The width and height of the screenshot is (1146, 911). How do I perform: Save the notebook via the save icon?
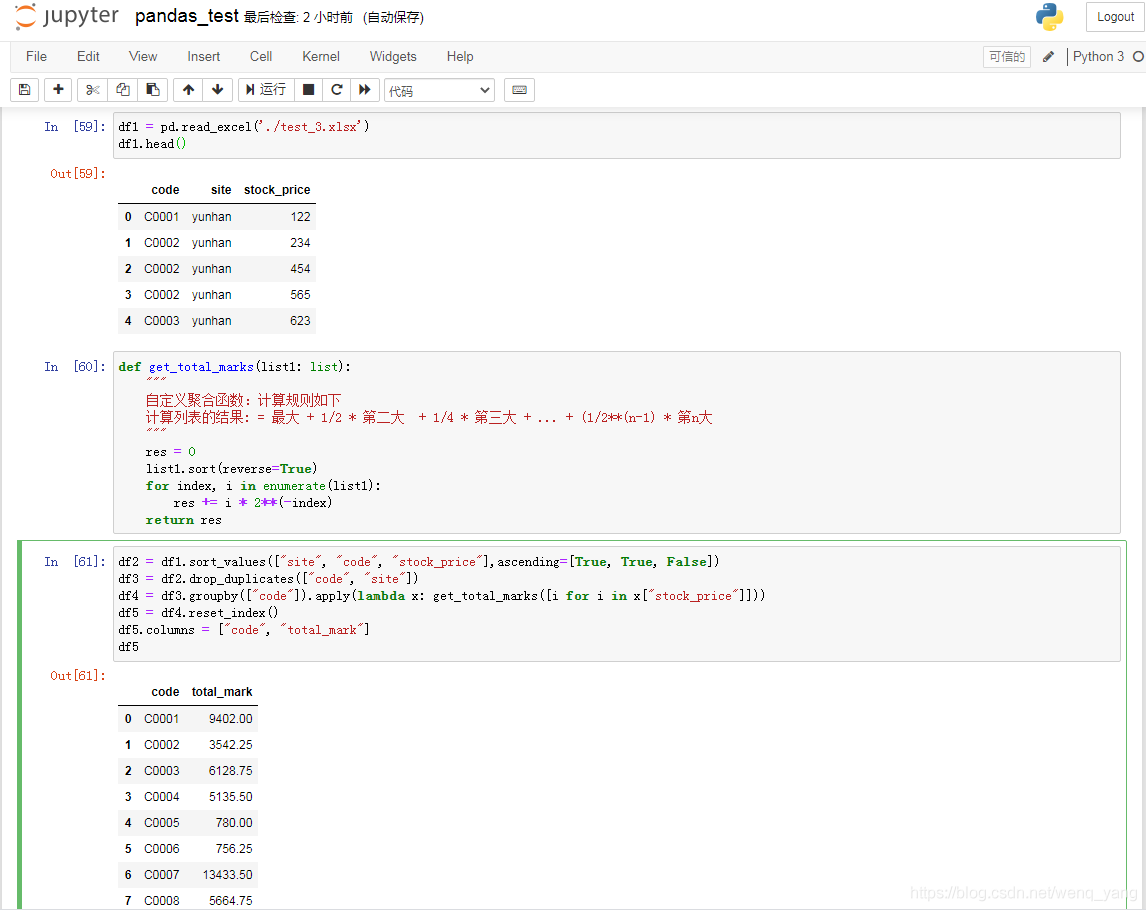24,89
